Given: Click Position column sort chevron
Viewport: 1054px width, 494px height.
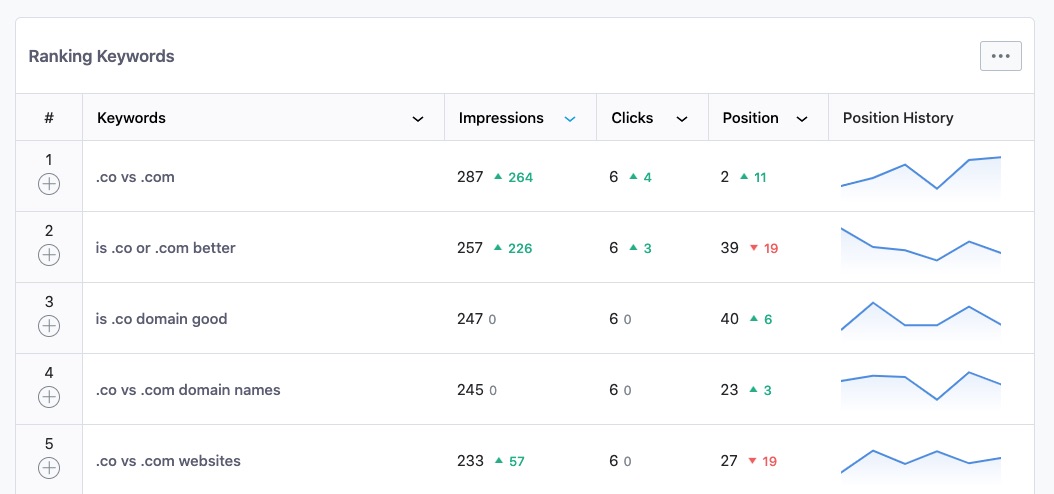Looking at the screenshot, I should pyautogui.click(x=801, y=119).
